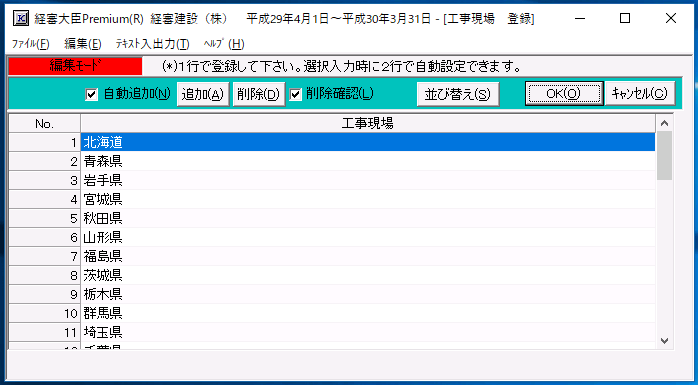Open the ファイル(F) menu

(x=30, y=44)
